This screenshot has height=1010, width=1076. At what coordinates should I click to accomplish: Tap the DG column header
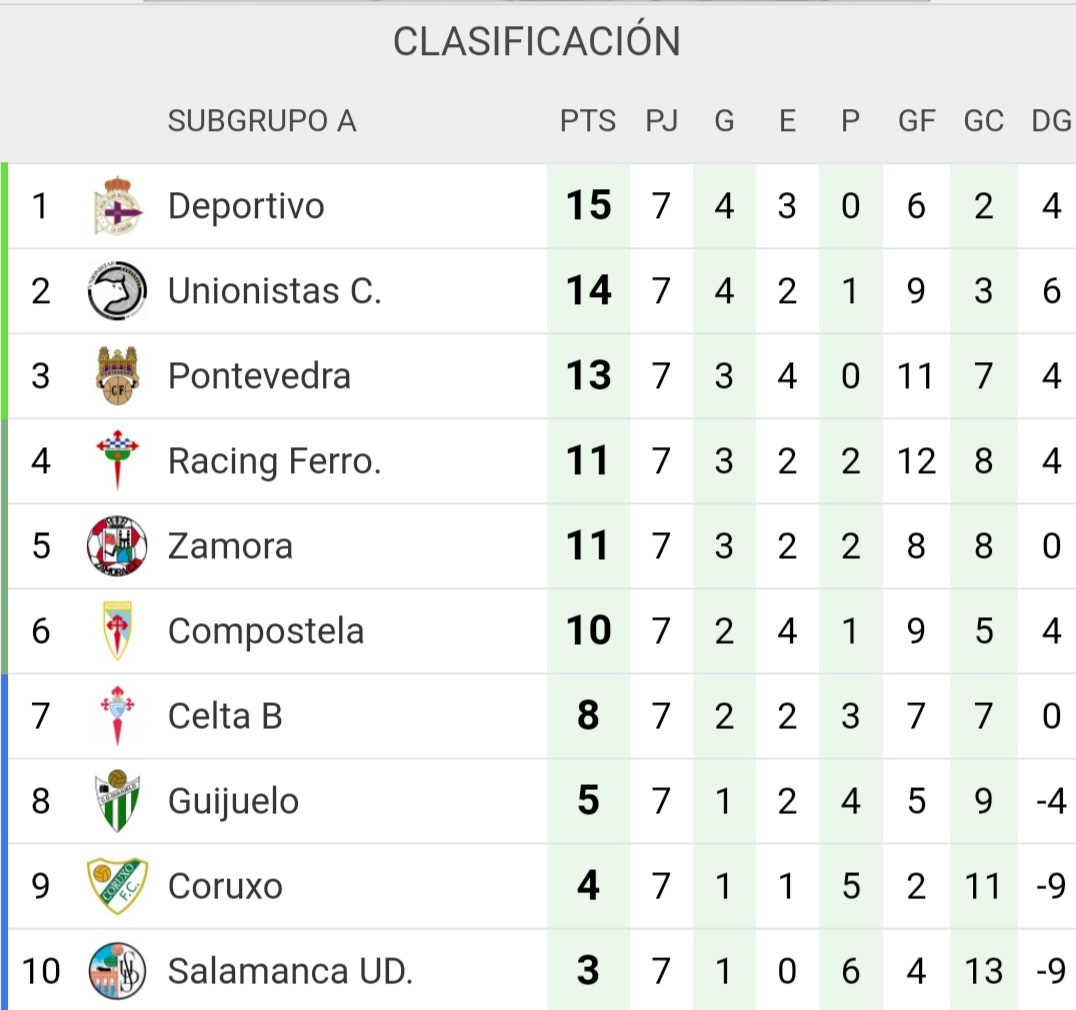[x=1051, y=121]
